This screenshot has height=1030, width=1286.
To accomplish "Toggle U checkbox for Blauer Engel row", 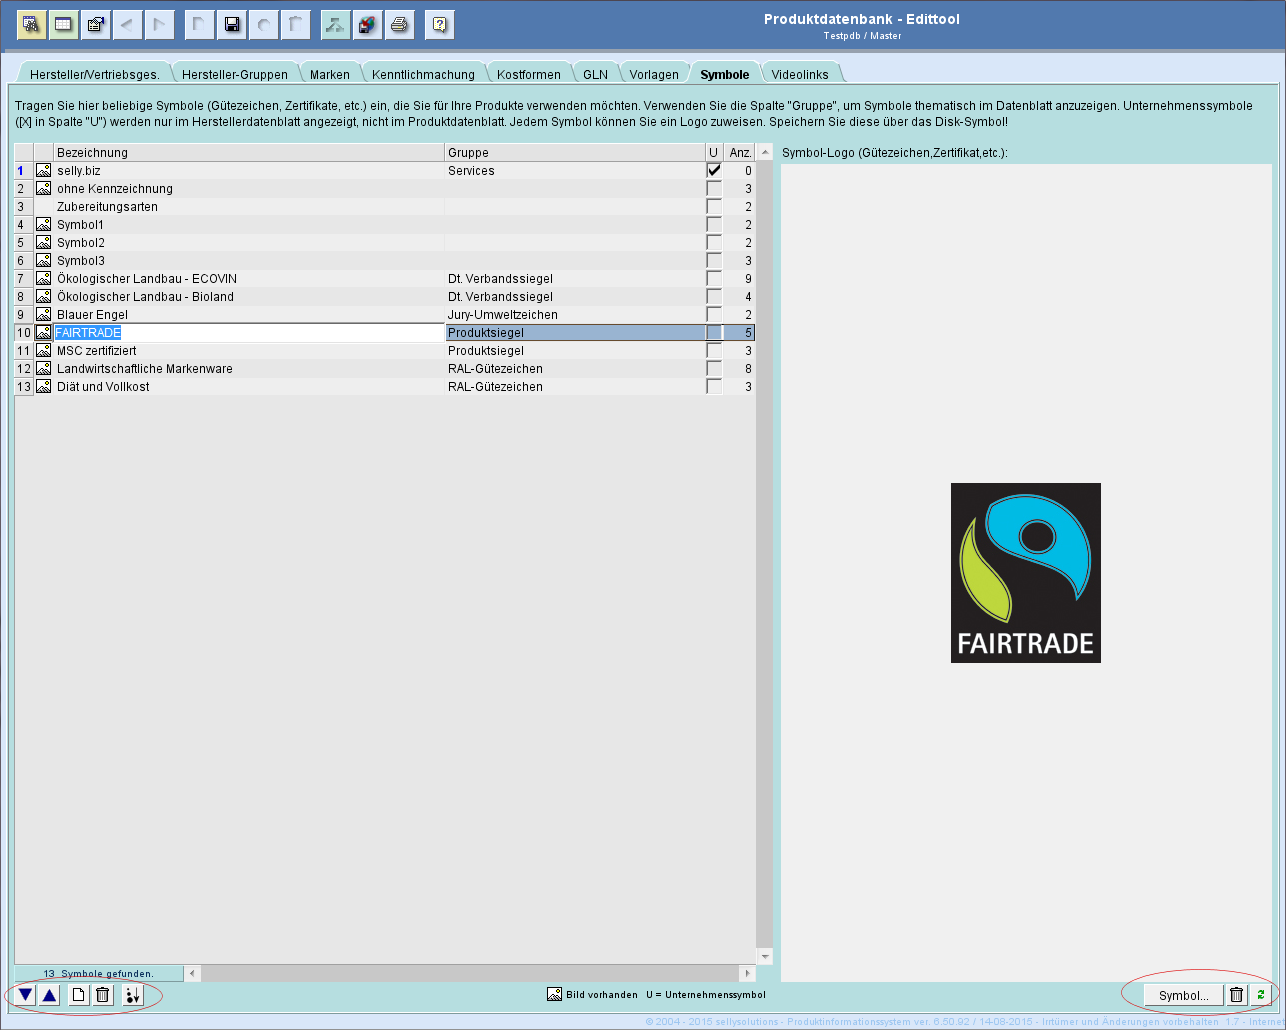I will coord(713,315).
